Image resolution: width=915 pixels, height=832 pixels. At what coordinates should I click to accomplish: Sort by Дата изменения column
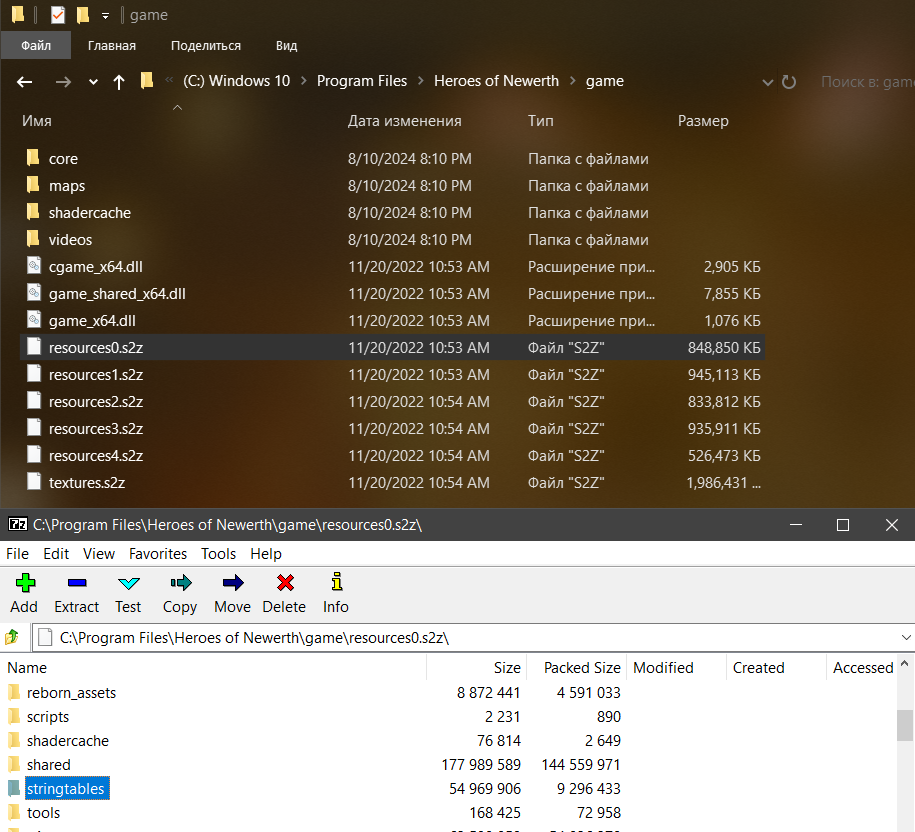[404, 121]
